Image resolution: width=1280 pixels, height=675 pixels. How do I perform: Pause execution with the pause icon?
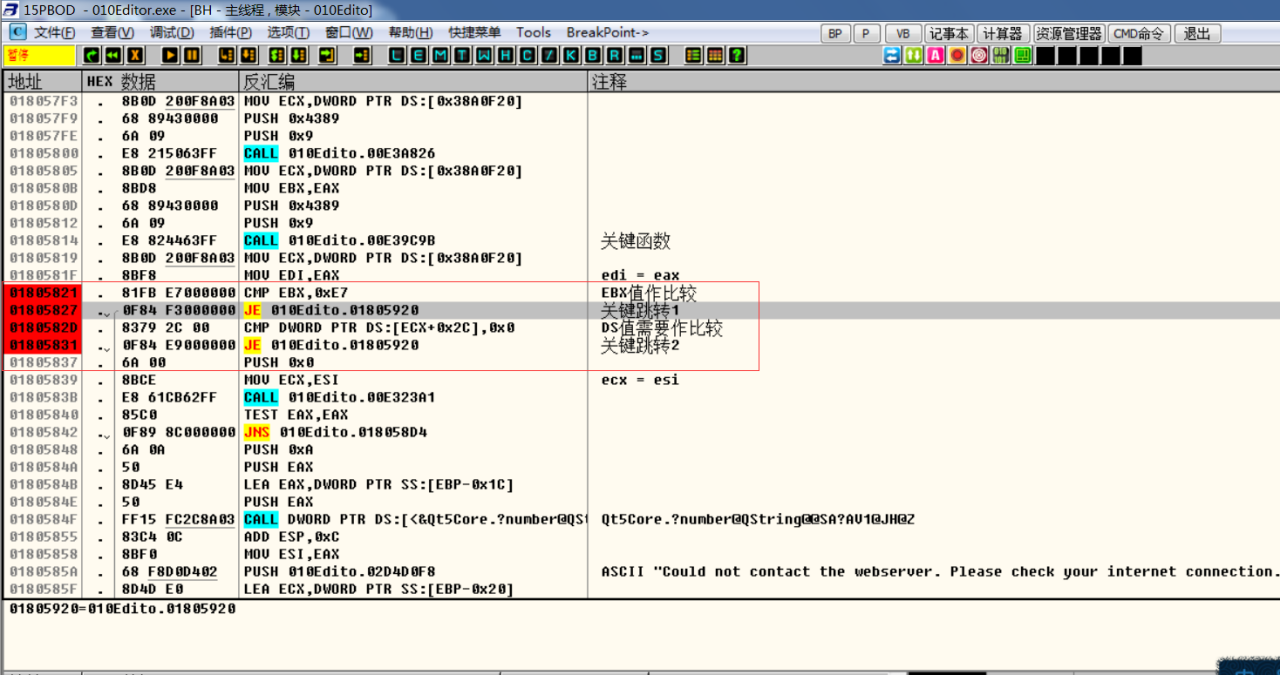pyautogui.click(x=192, y=56)
